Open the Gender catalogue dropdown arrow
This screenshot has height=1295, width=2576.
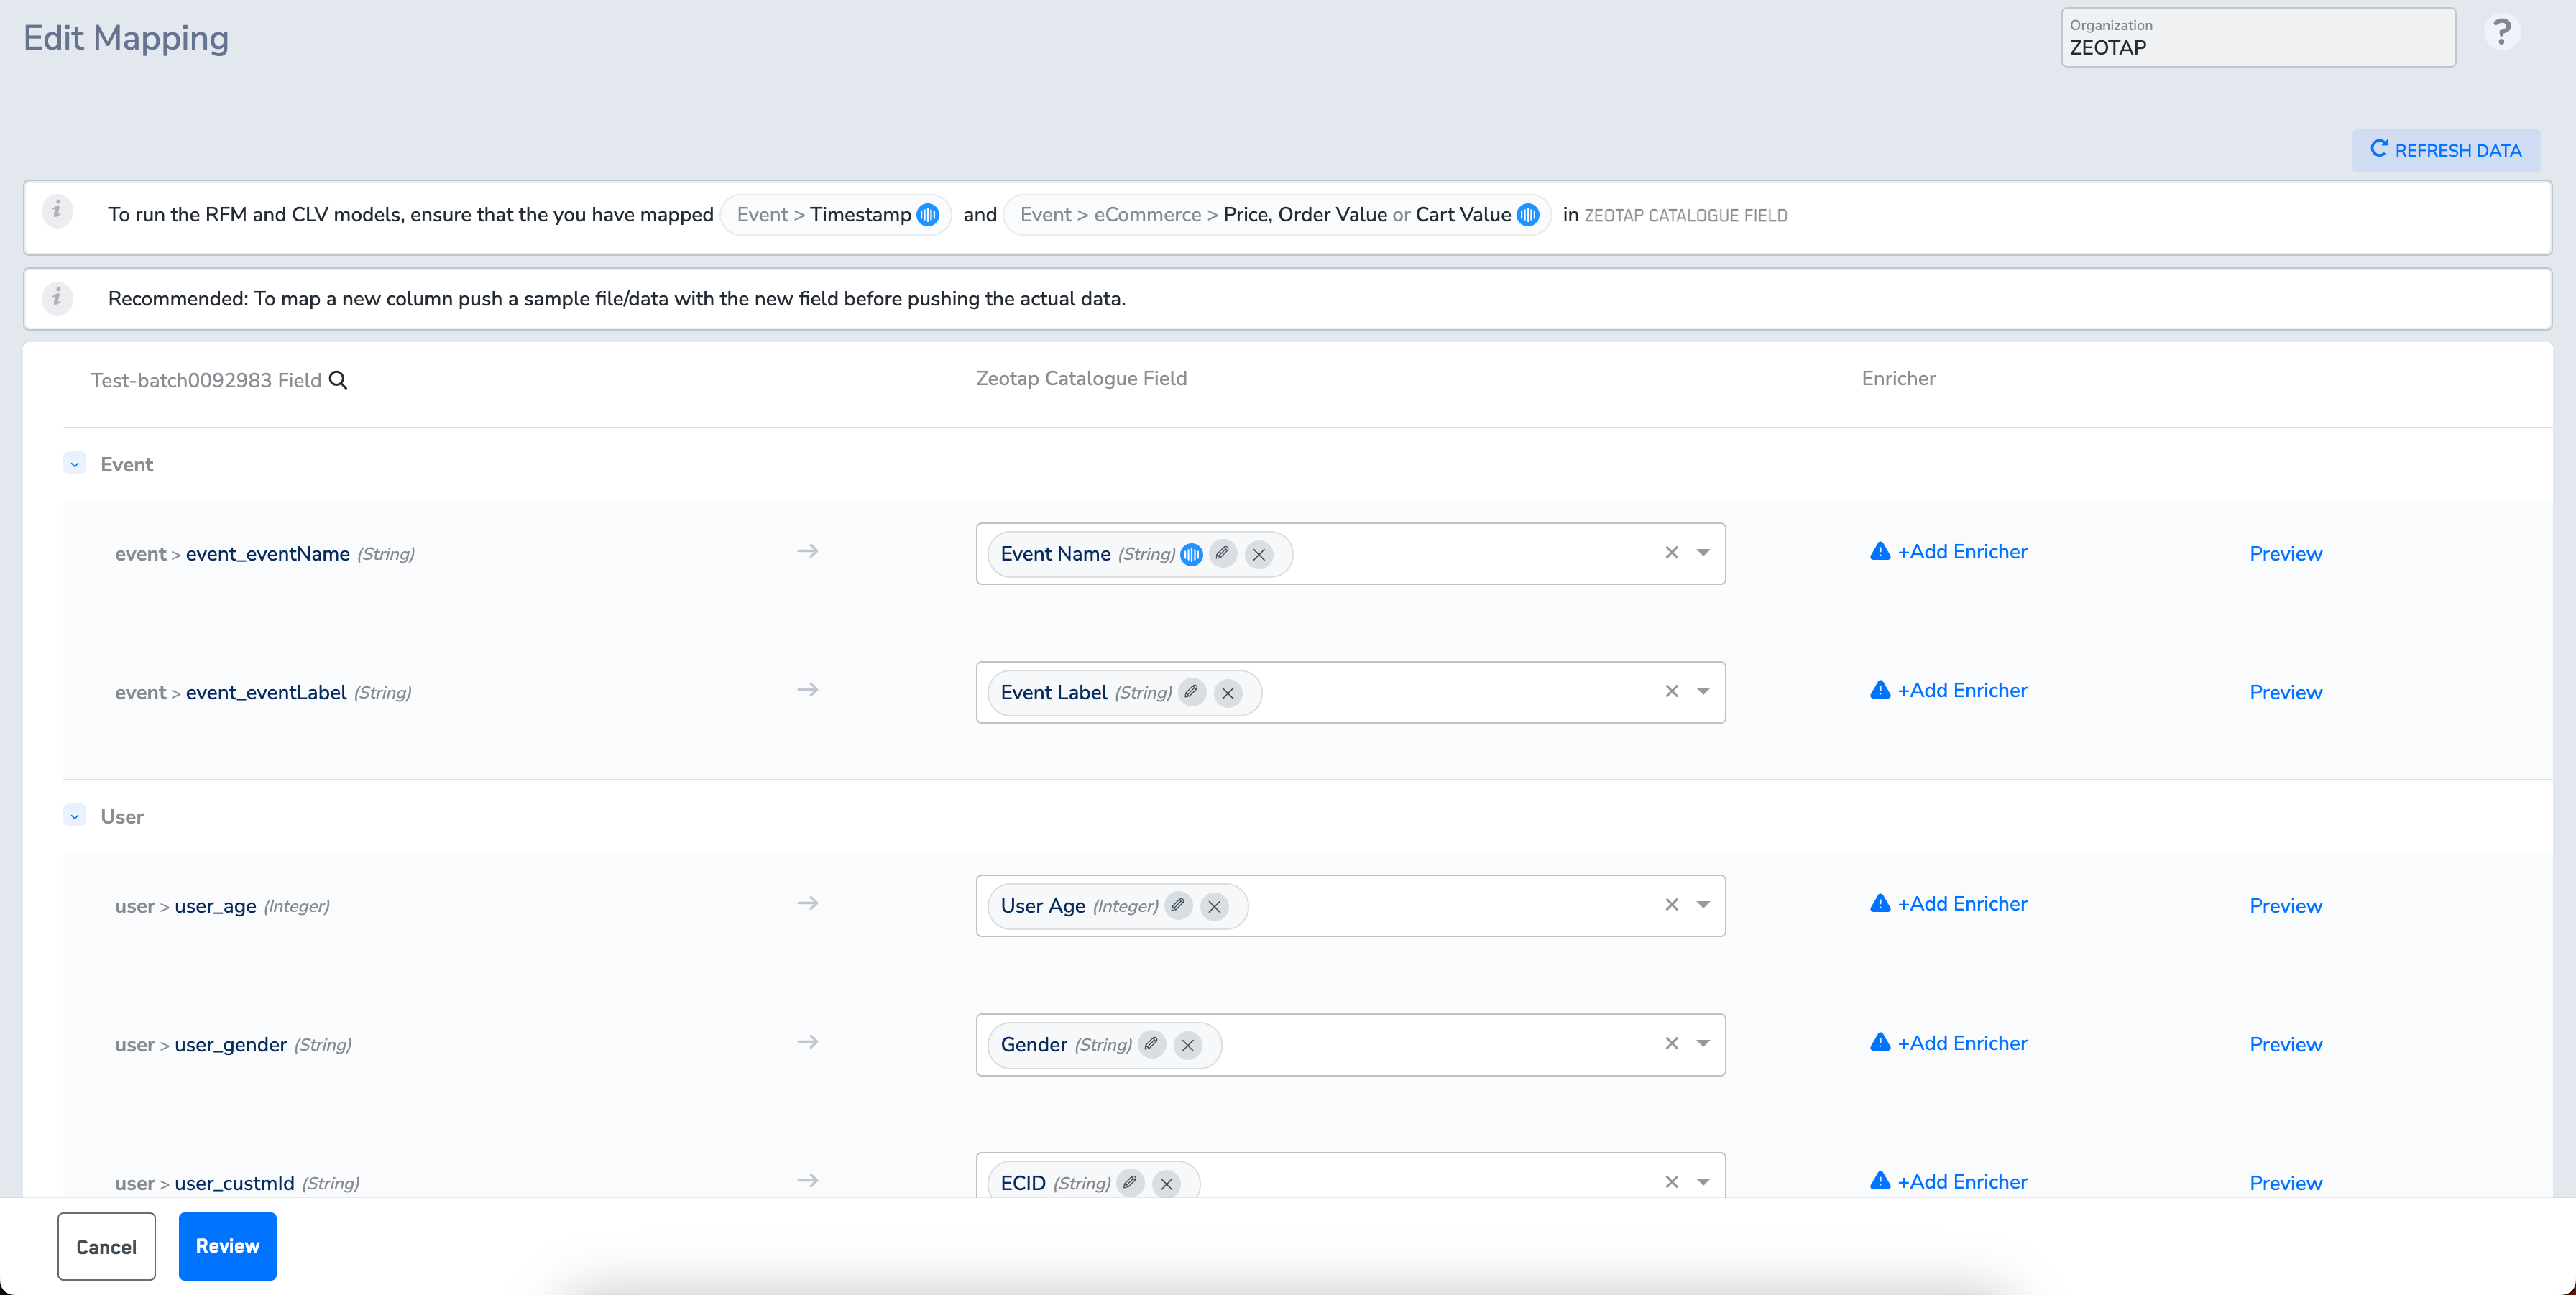tap(1703, 1043)
